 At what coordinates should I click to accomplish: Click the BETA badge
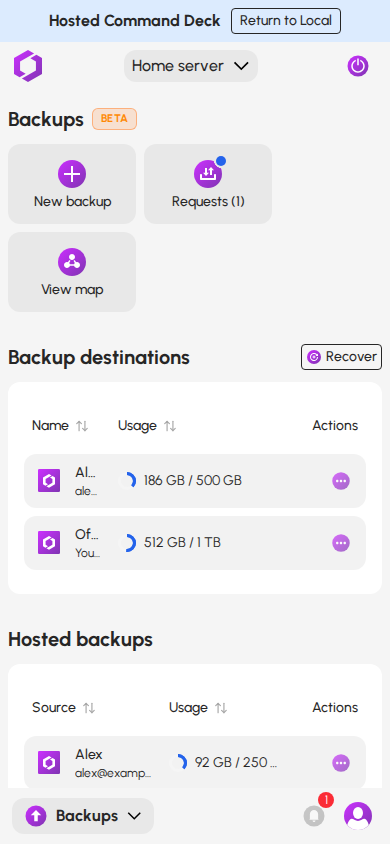click(x=115, y=119)
